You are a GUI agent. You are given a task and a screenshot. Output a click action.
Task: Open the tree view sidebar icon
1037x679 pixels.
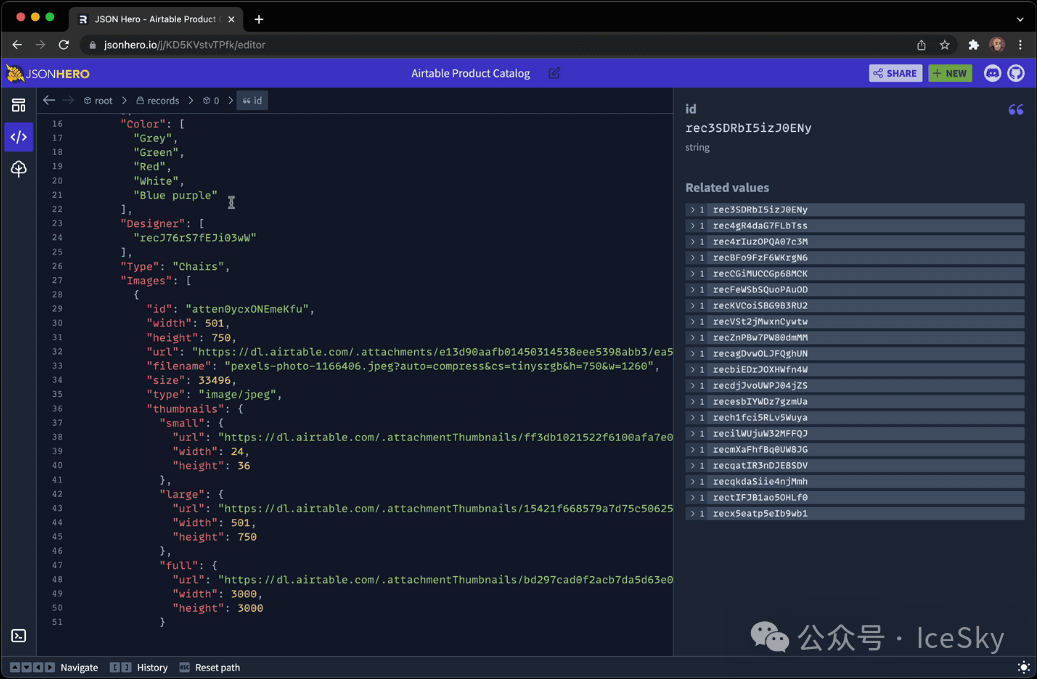coord(18,169)
